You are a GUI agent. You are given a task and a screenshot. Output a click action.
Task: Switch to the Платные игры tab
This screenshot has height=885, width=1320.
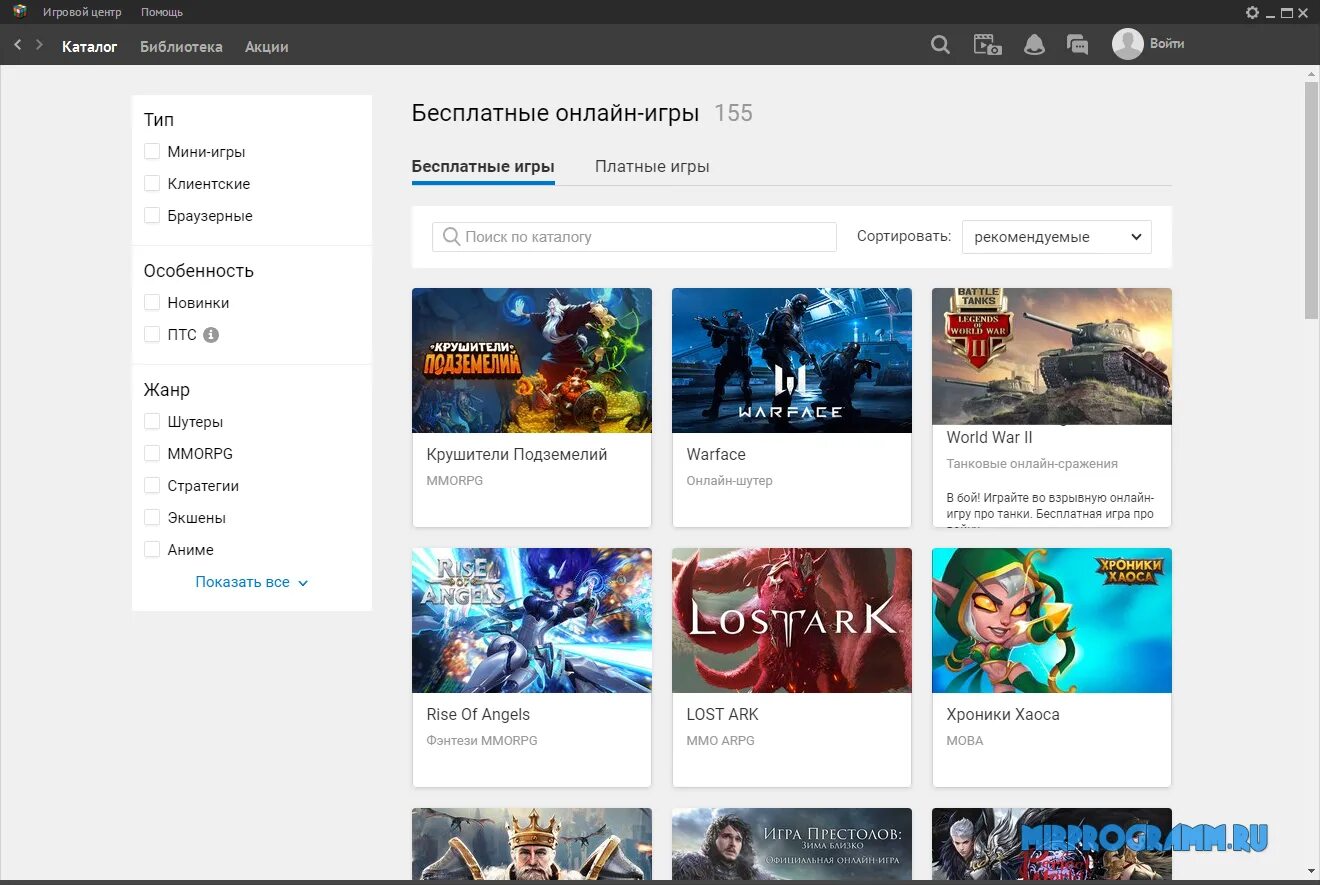pyautogui.click(x=652, y=166)
